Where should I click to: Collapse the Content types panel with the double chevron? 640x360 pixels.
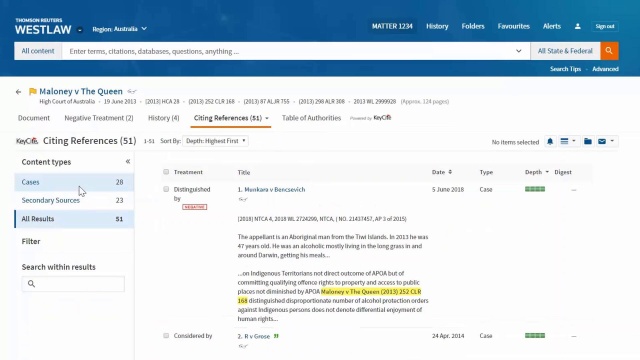coord(128,162)
